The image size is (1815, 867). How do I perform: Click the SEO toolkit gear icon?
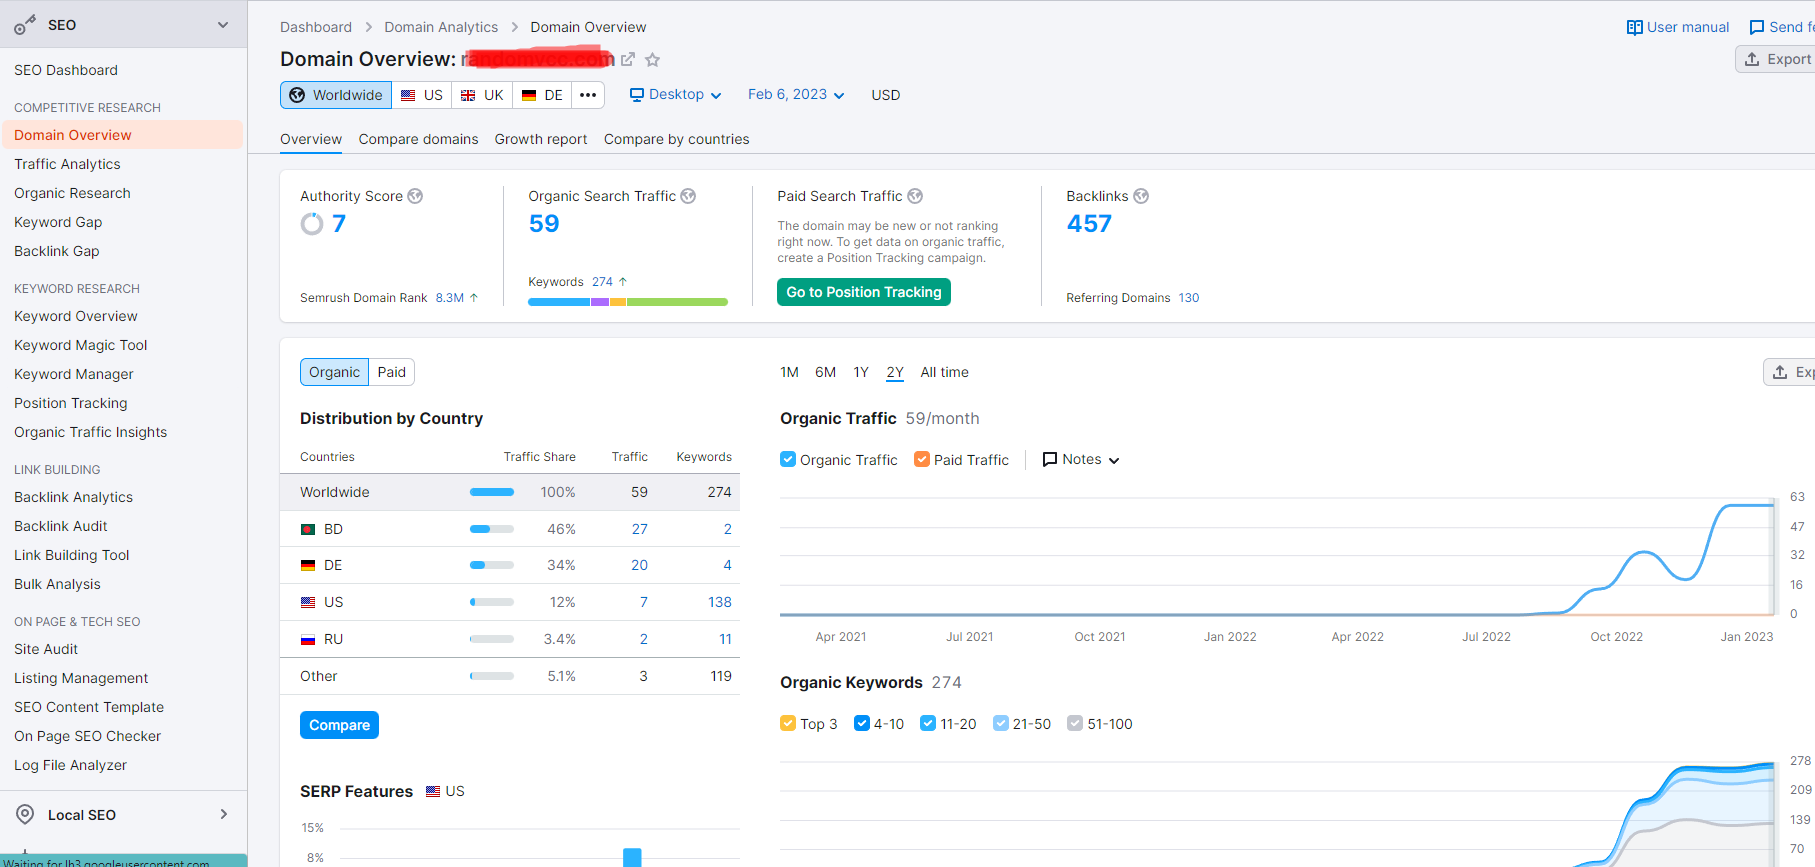pyautogui.click(x=25, y=25)
